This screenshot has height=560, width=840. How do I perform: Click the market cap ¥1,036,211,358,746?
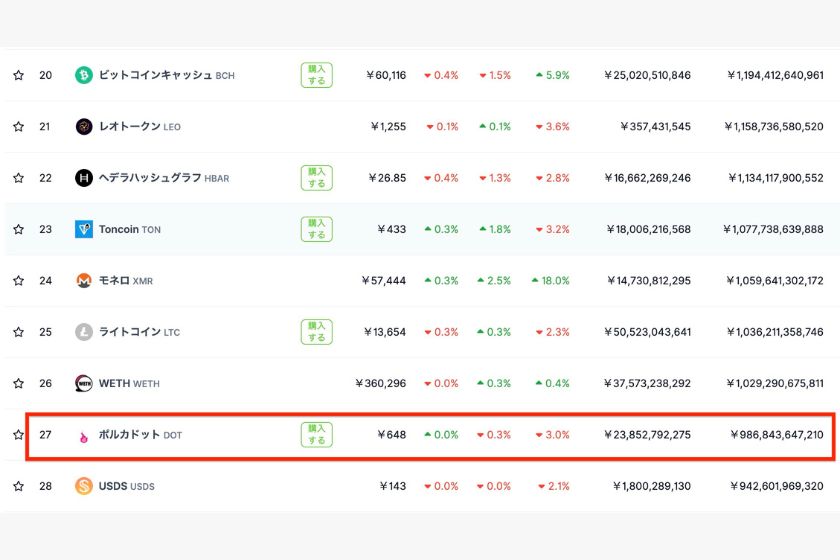click(x=775, y=332)
